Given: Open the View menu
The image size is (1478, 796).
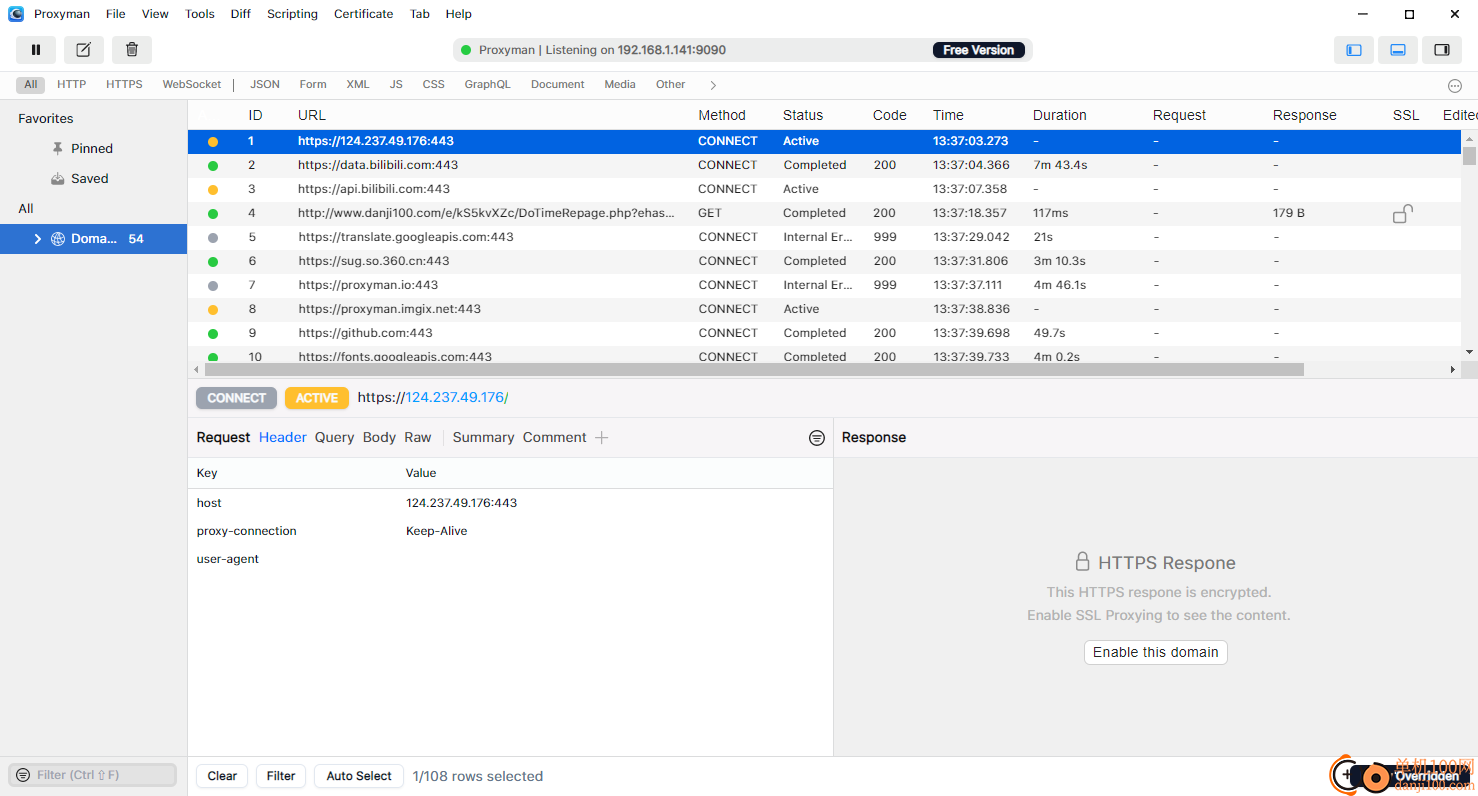Looking at the screenshot, I should point(155,14).
